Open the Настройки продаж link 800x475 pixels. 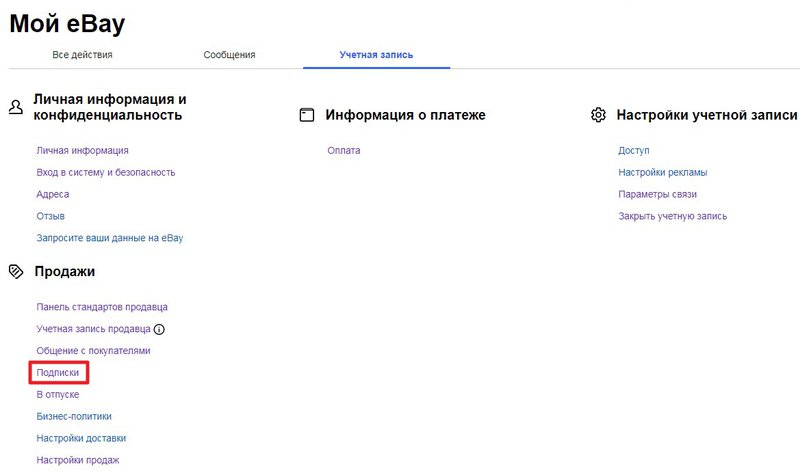click(x=78, y=460)
